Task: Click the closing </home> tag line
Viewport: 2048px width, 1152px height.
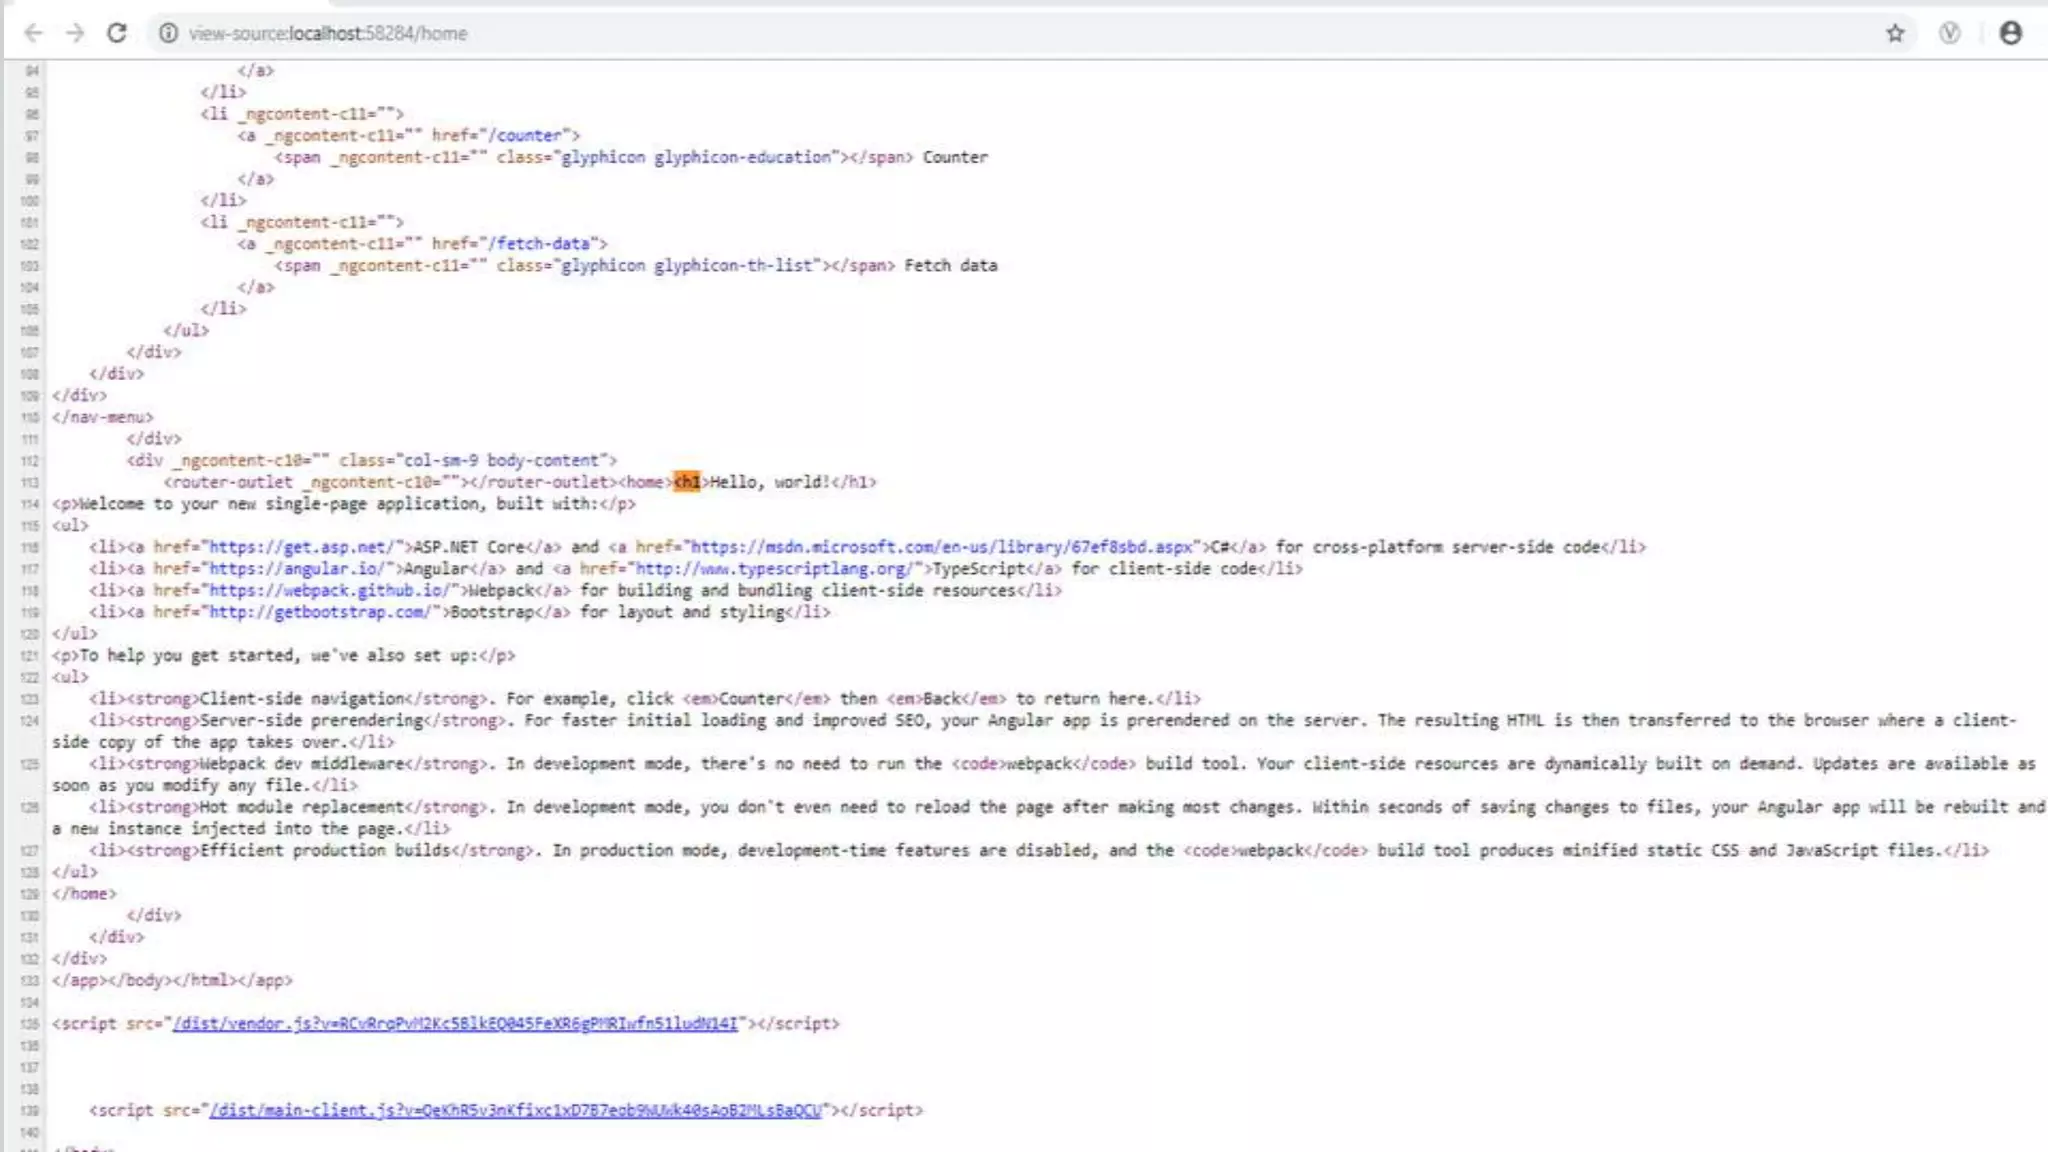Action: point(84,893)
